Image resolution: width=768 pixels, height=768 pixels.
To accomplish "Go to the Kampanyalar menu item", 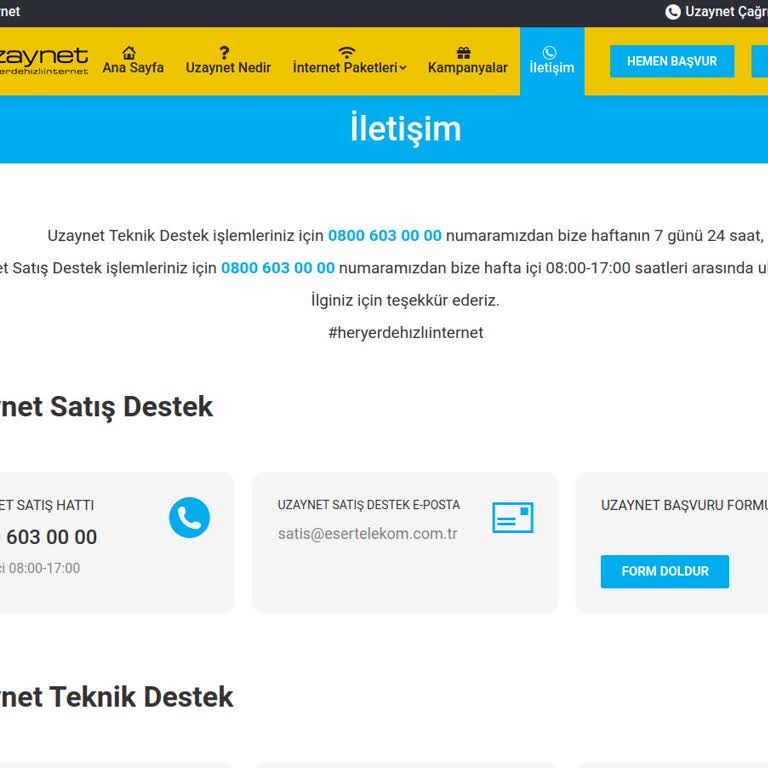I will point(468,61).
